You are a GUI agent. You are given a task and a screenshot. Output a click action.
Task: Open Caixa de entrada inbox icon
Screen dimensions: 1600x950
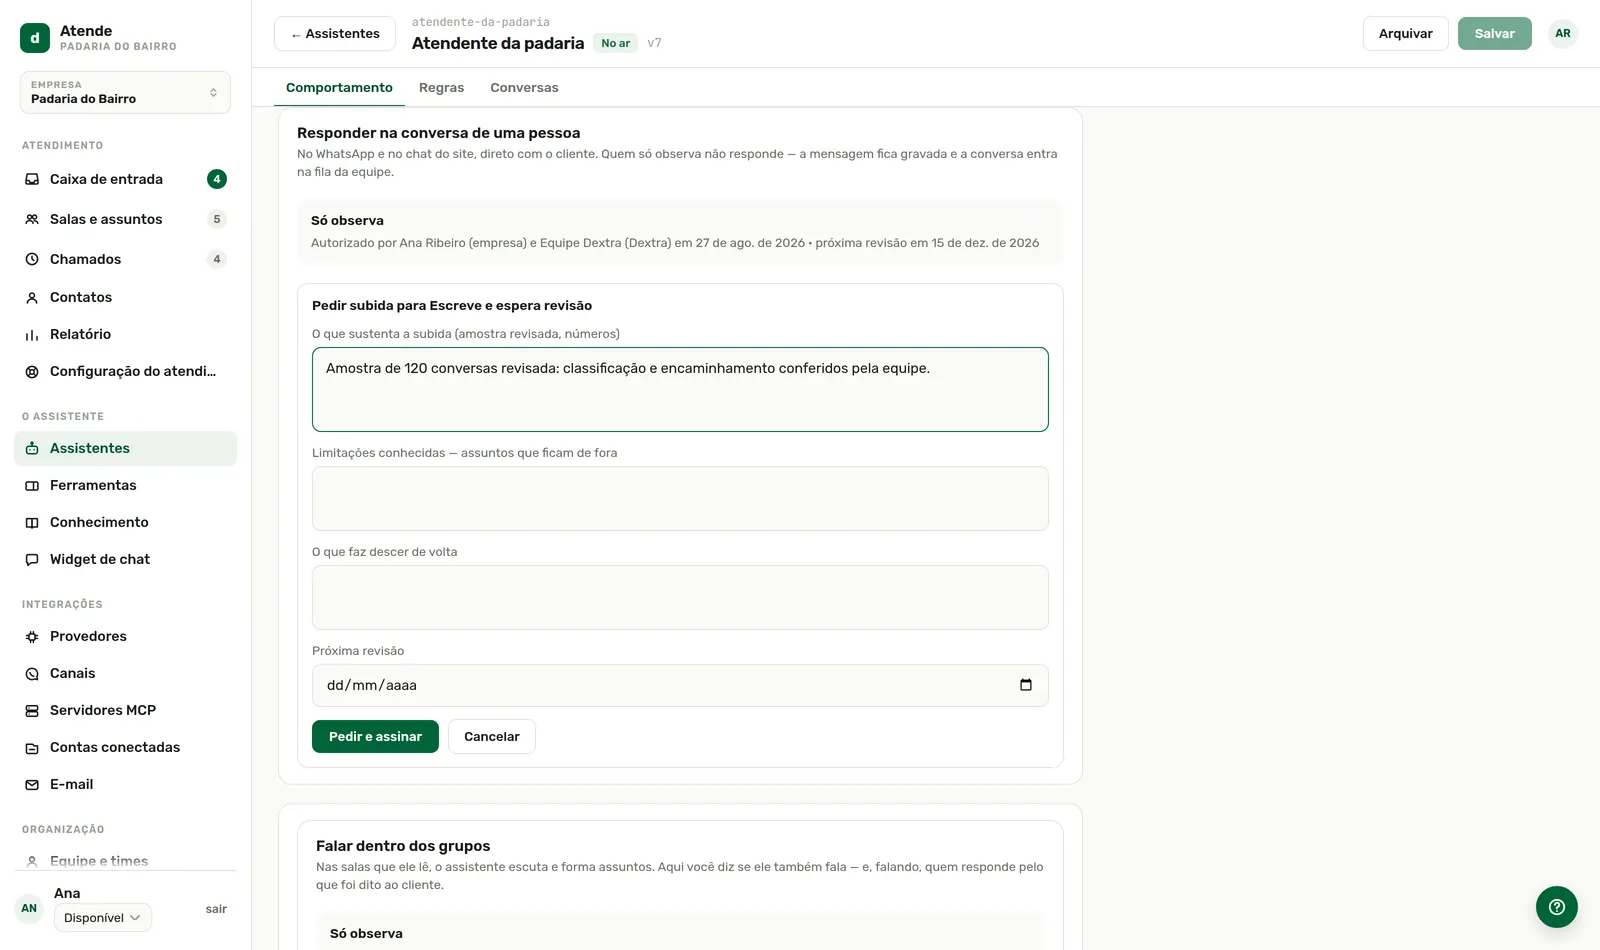(x=32, y=179)
